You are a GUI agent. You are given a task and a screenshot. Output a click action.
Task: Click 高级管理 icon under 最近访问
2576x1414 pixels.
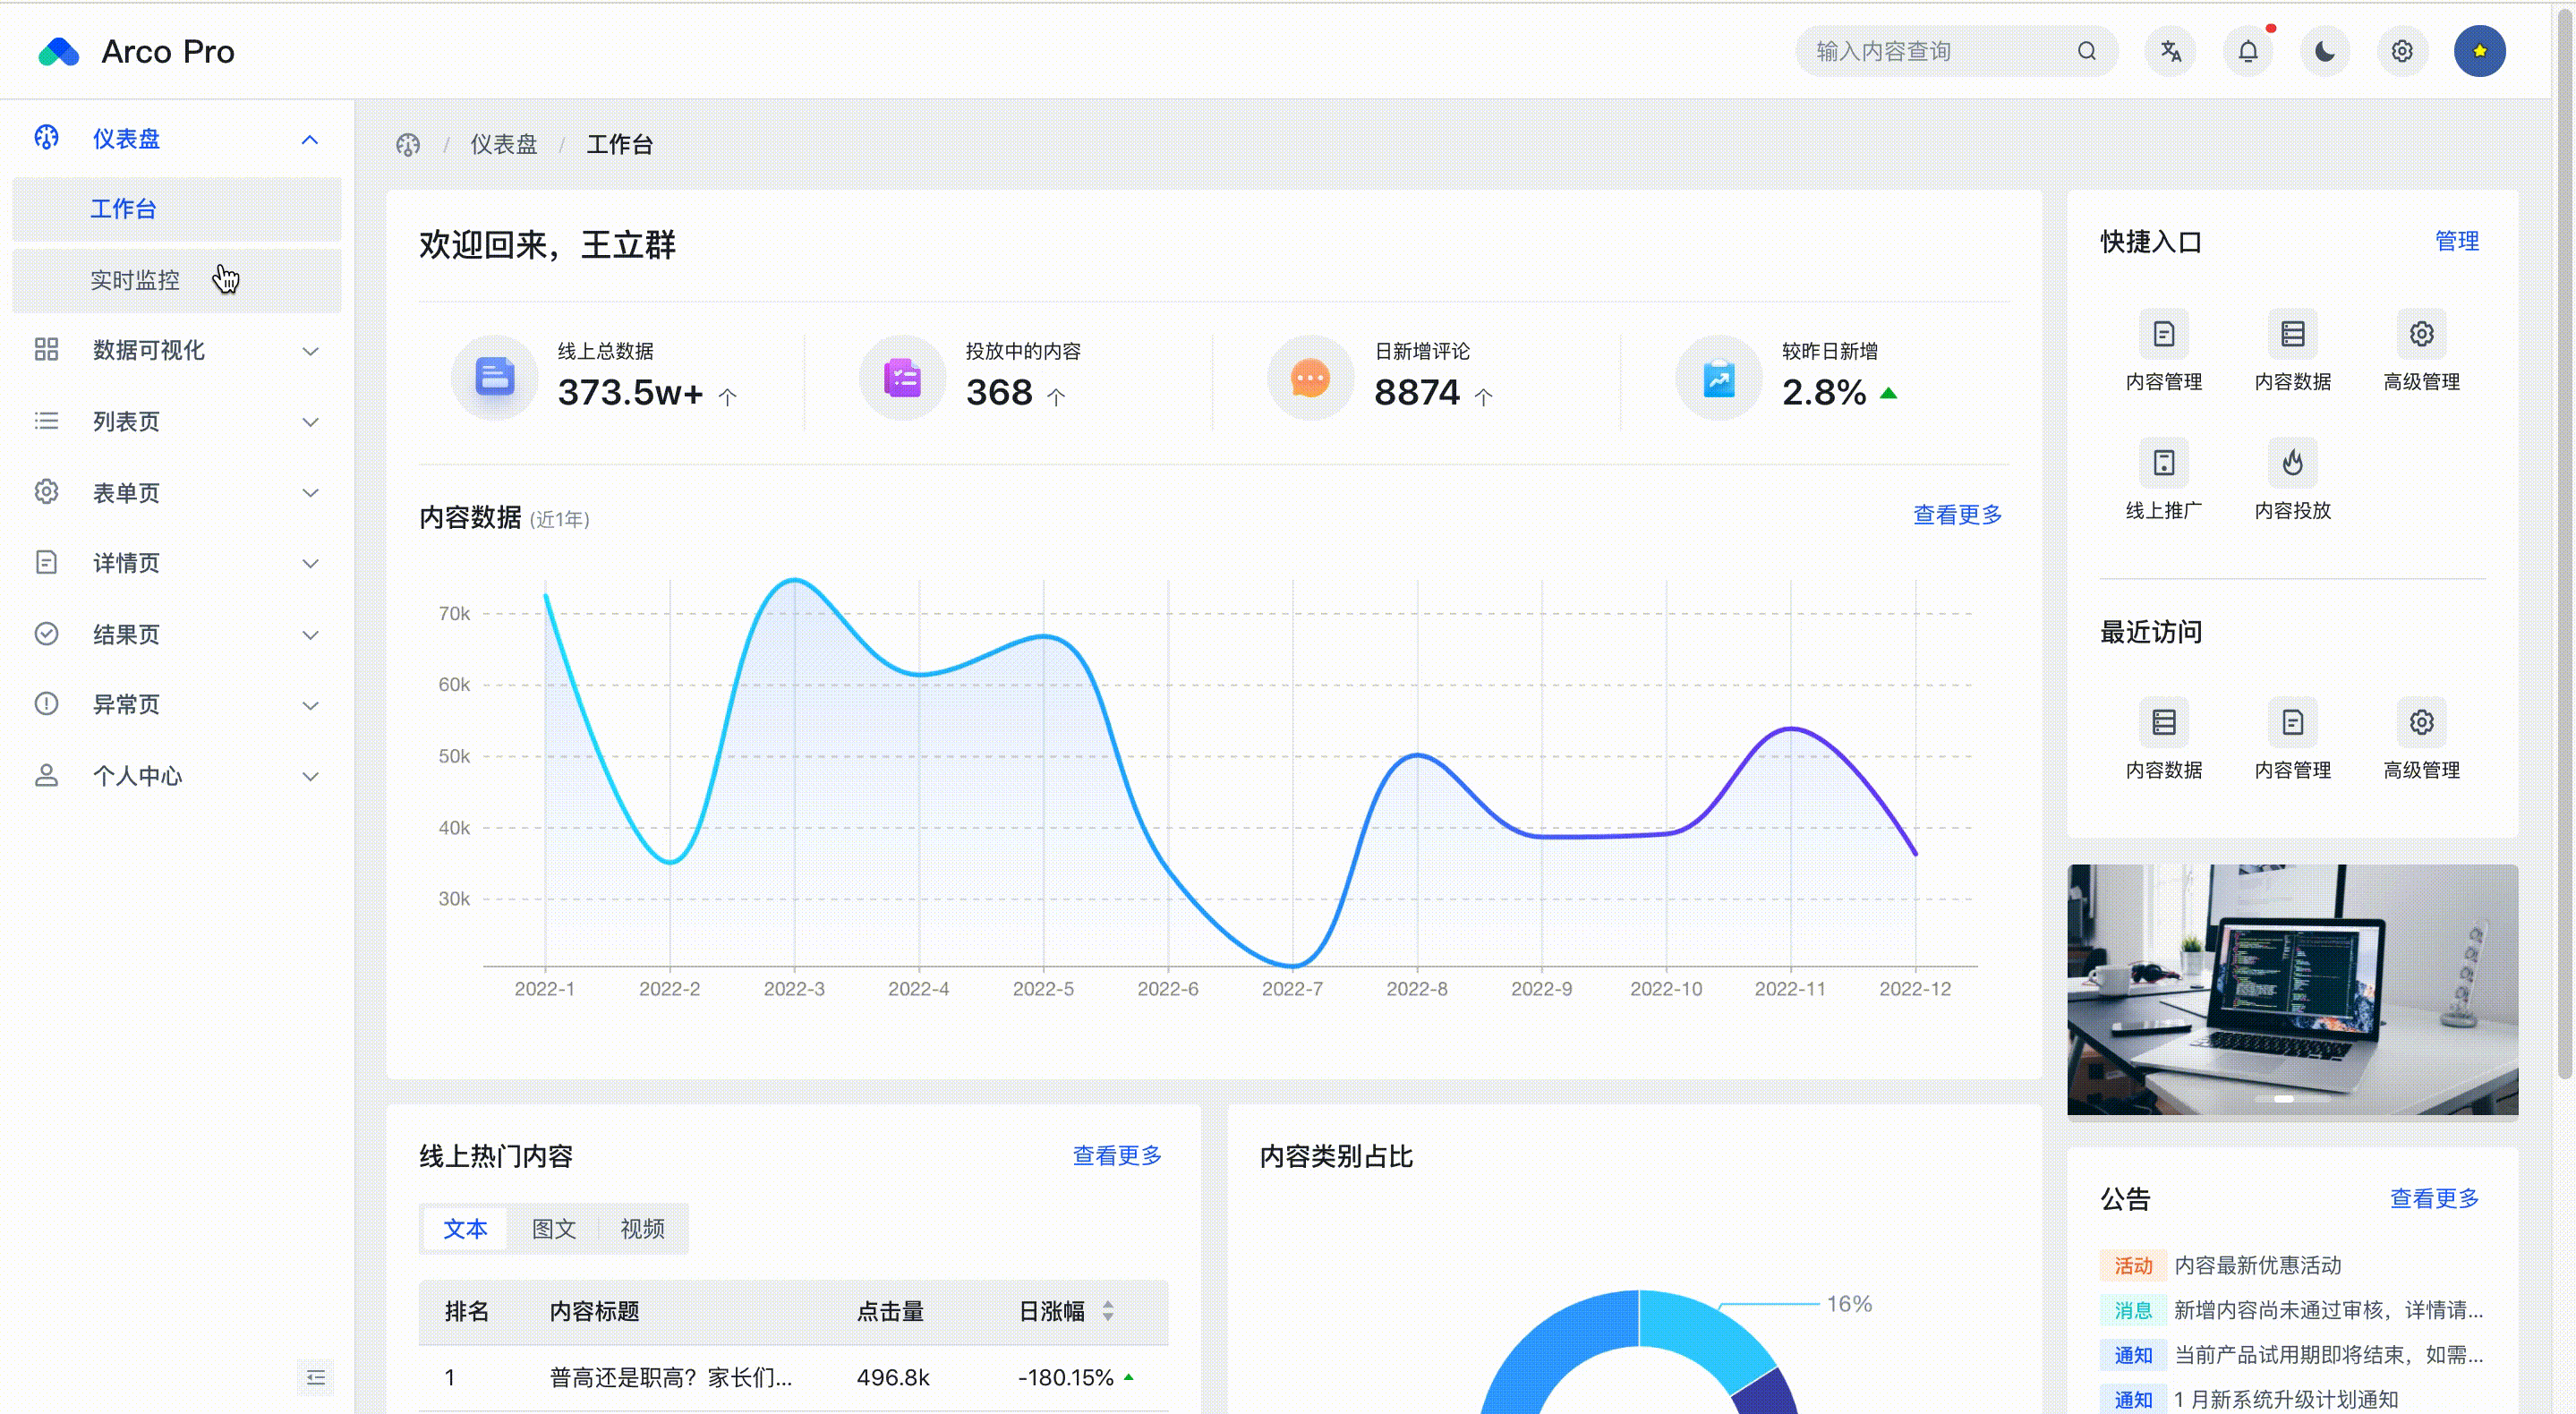point(2420,722)
